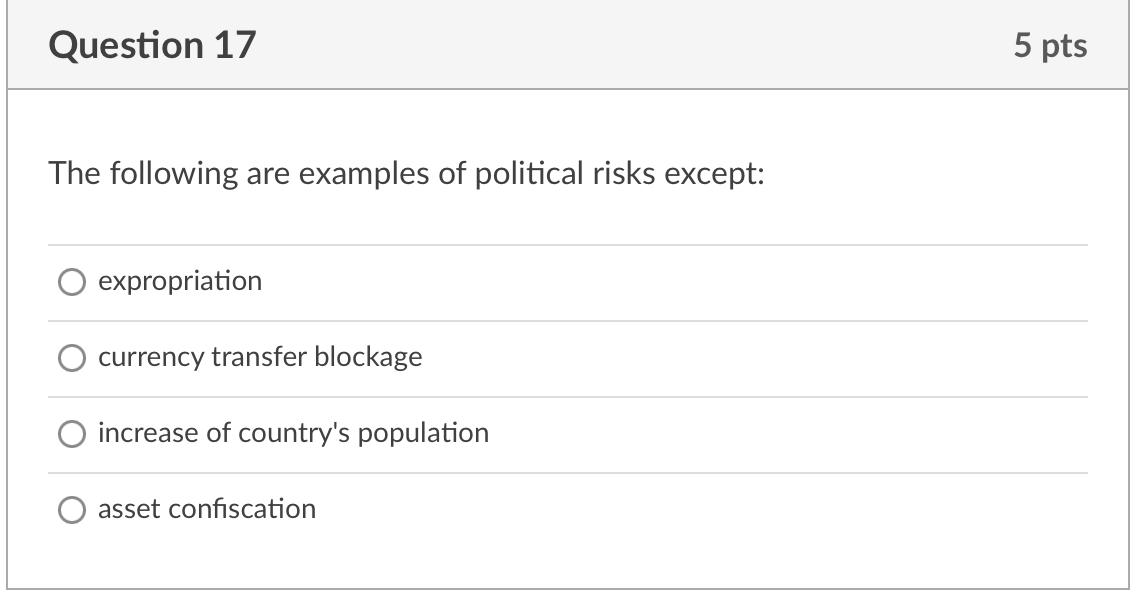Select the expropriation radio button
Image resolution: width=1147 pixels, height=604 pixels.
point(71,282)
